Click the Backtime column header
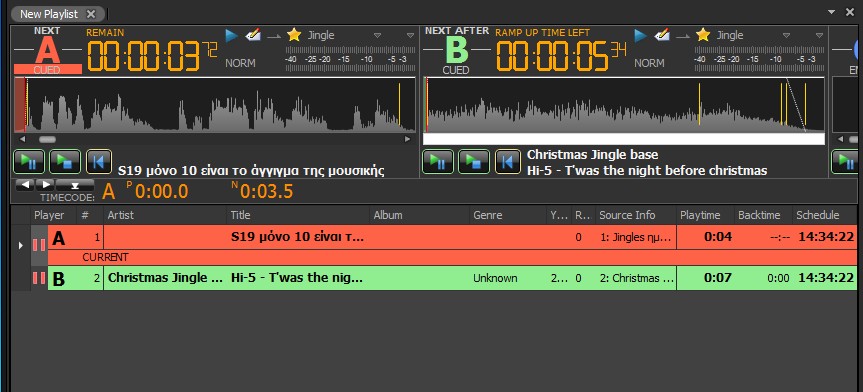Screen dimensions: 863x392 click(x=763, y=215)
